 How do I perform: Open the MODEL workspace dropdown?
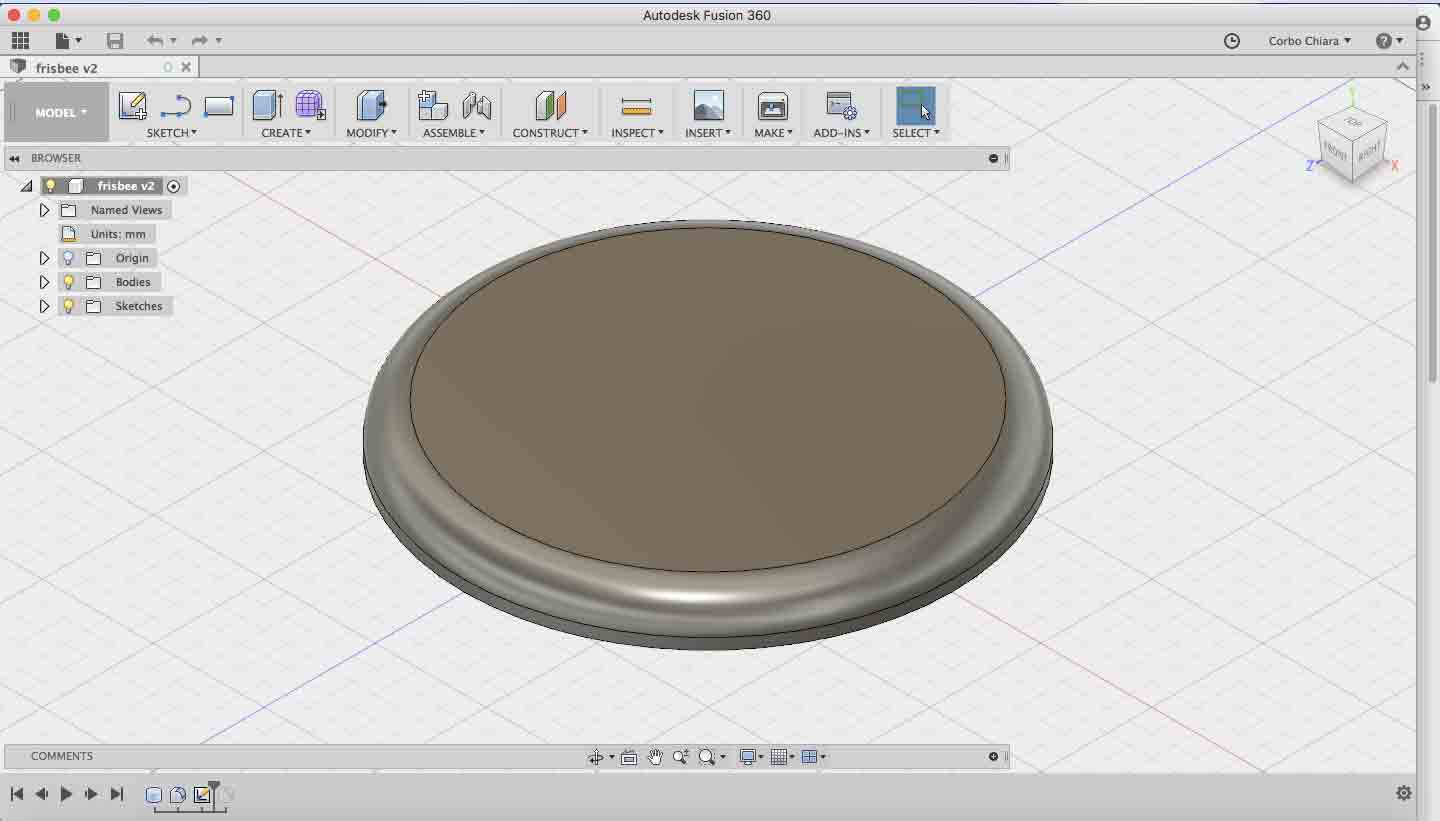tap(57, 112)
